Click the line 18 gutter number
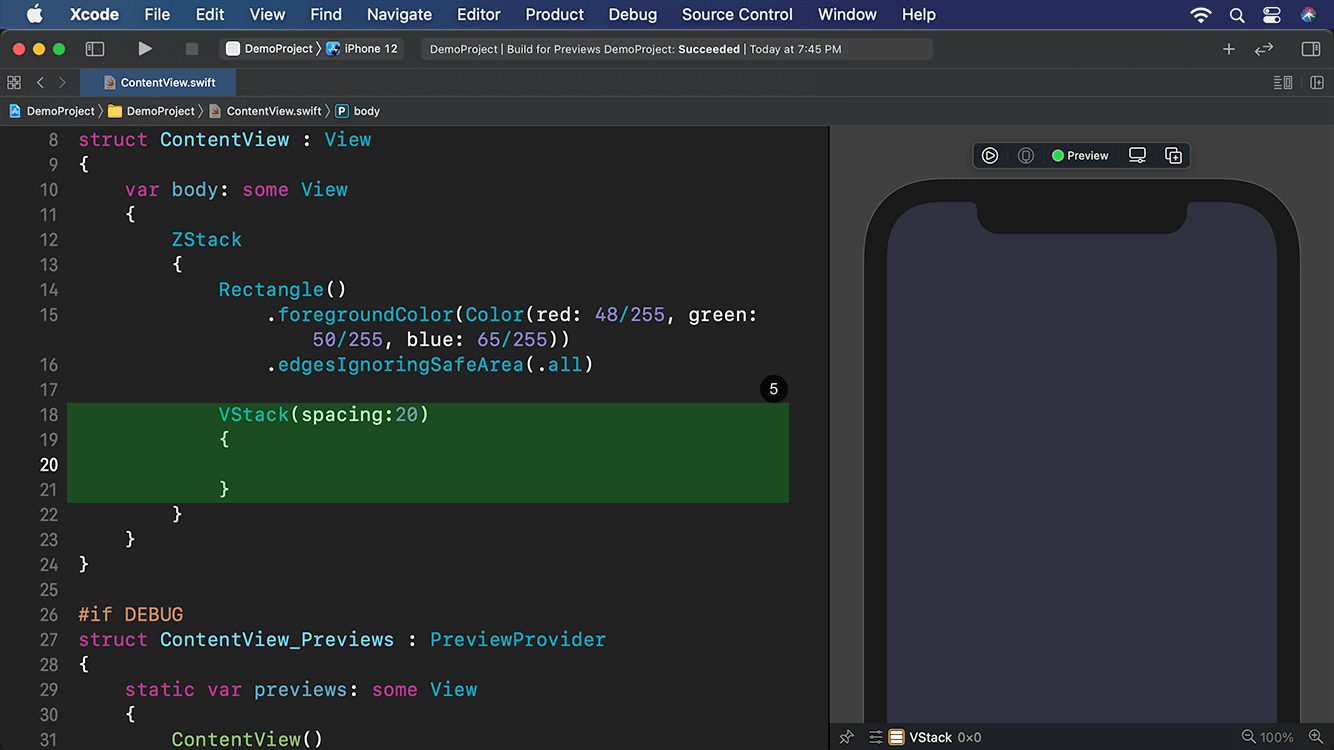Screen dimensions: 1334x750 pyautogui.click(x=48, y=414)
